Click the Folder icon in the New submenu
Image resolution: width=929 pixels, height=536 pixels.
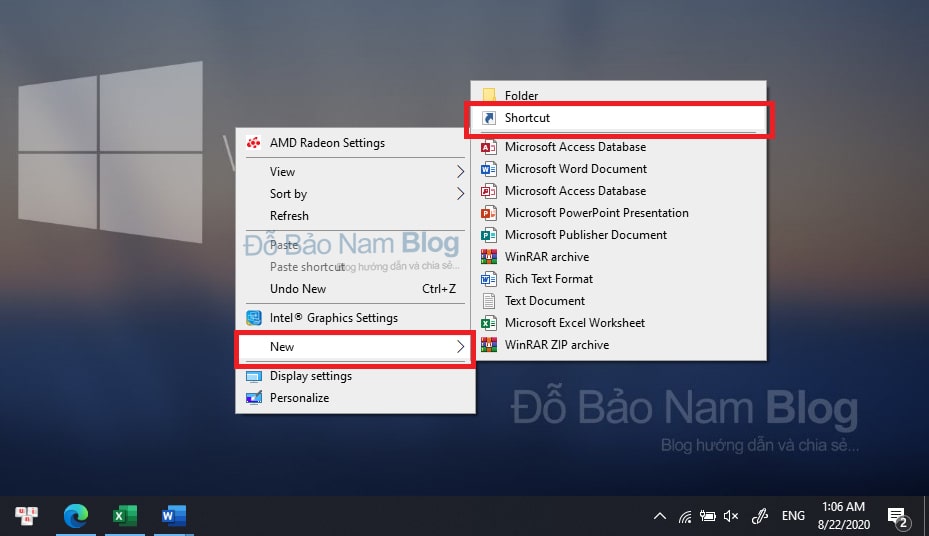click(489, 95)
